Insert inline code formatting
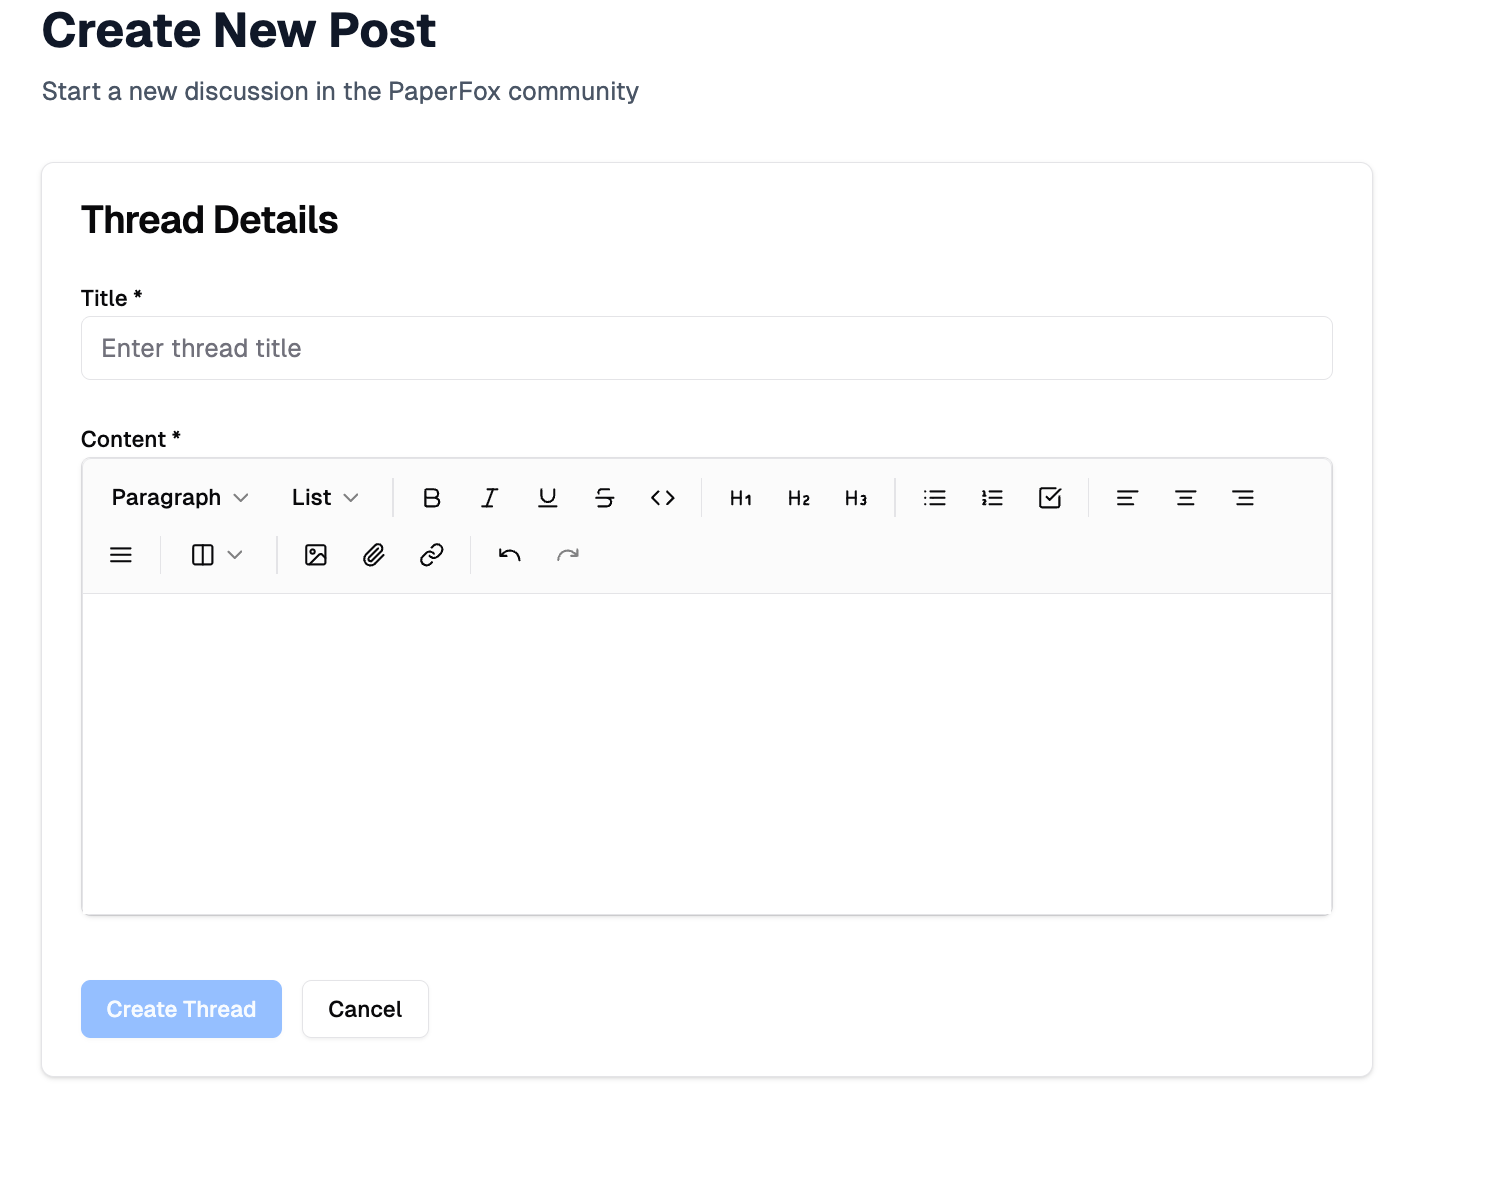The width and height of the screenshot is (1494, 1178). click(x=662, y=498)
